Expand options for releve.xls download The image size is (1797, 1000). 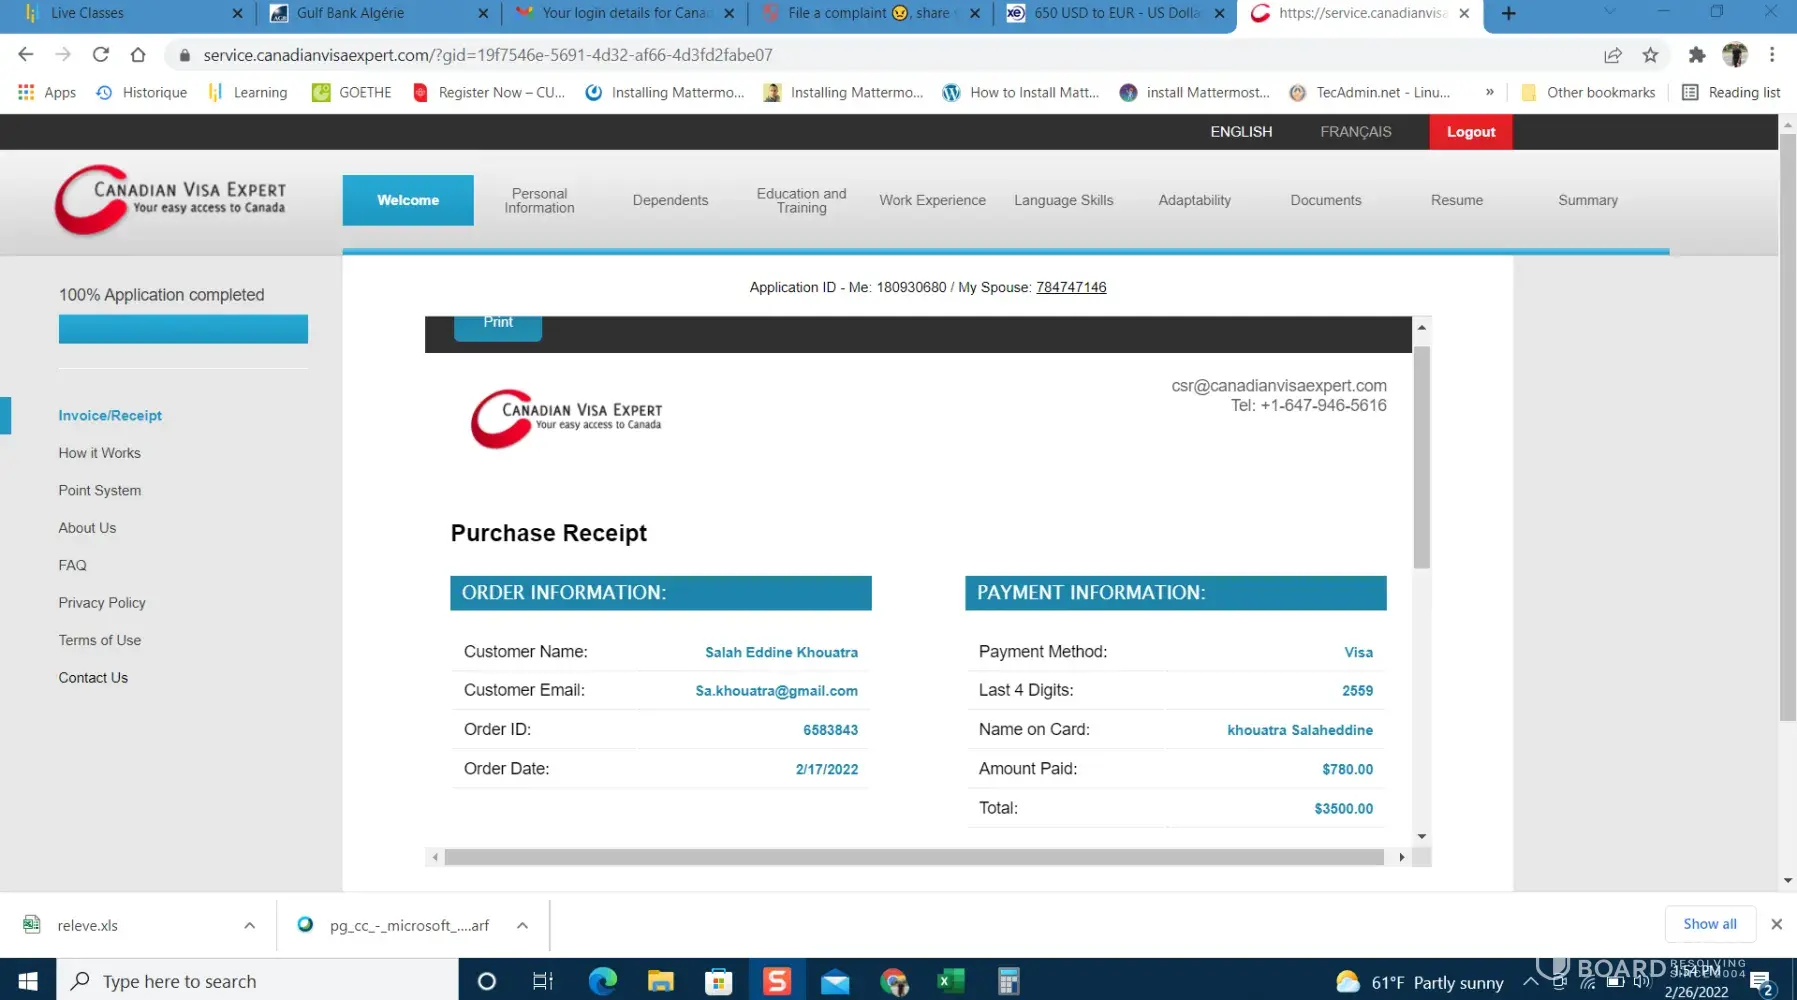pos(249,925)
